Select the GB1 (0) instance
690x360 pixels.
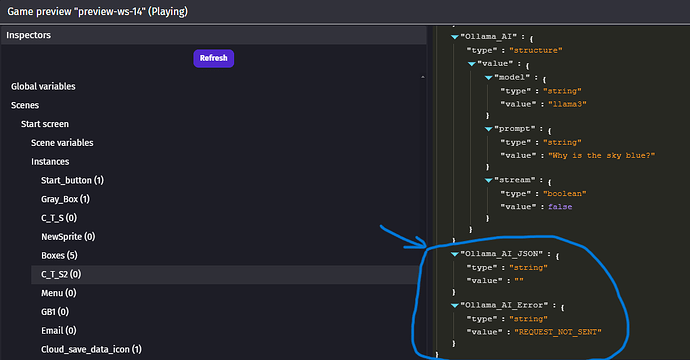(x=55, y=312)
